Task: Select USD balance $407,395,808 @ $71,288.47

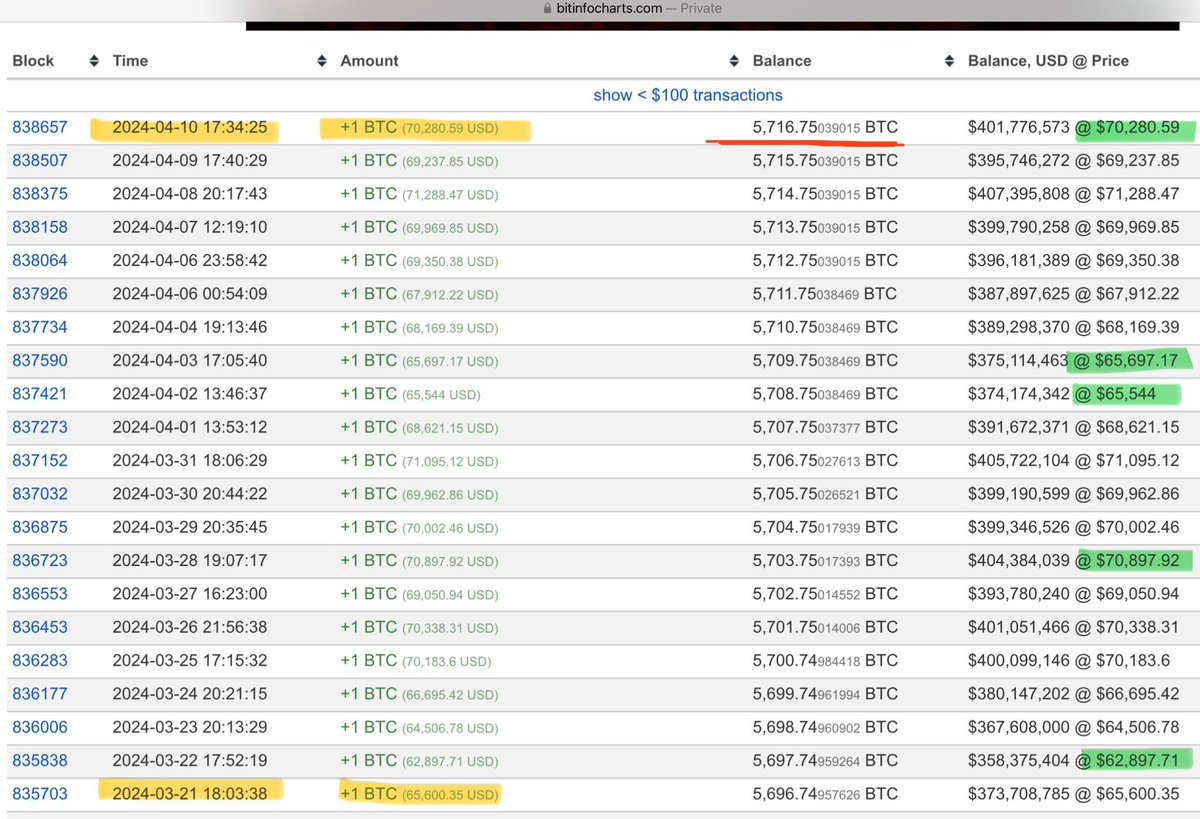Action: (x=1073, y=193)
